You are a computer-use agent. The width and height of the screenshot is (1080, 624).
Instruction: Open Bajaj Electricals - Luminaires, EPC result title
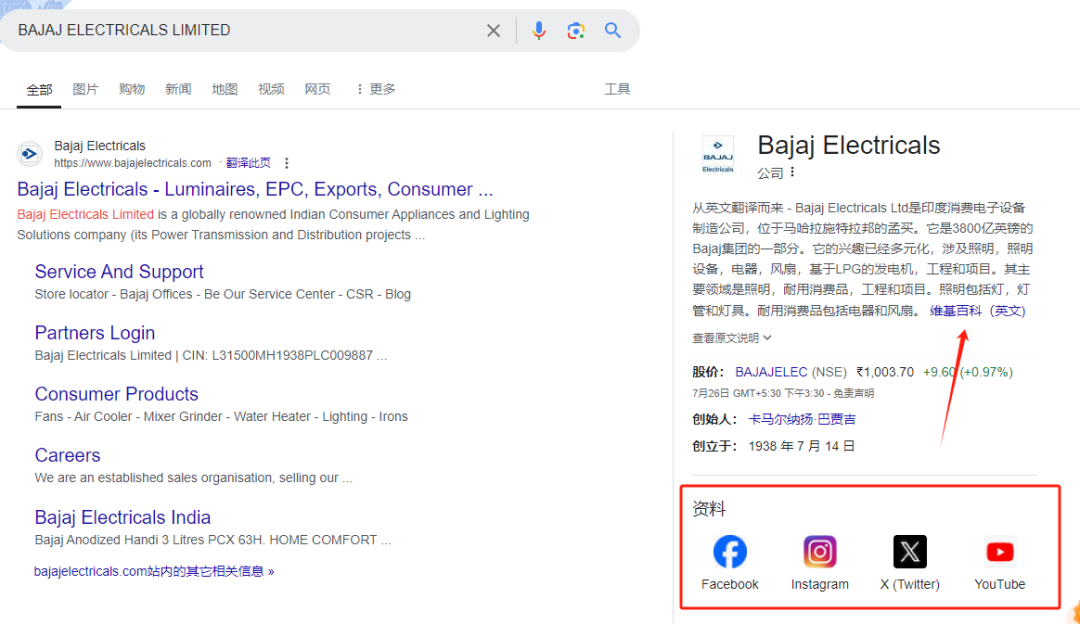pos(255,189)
